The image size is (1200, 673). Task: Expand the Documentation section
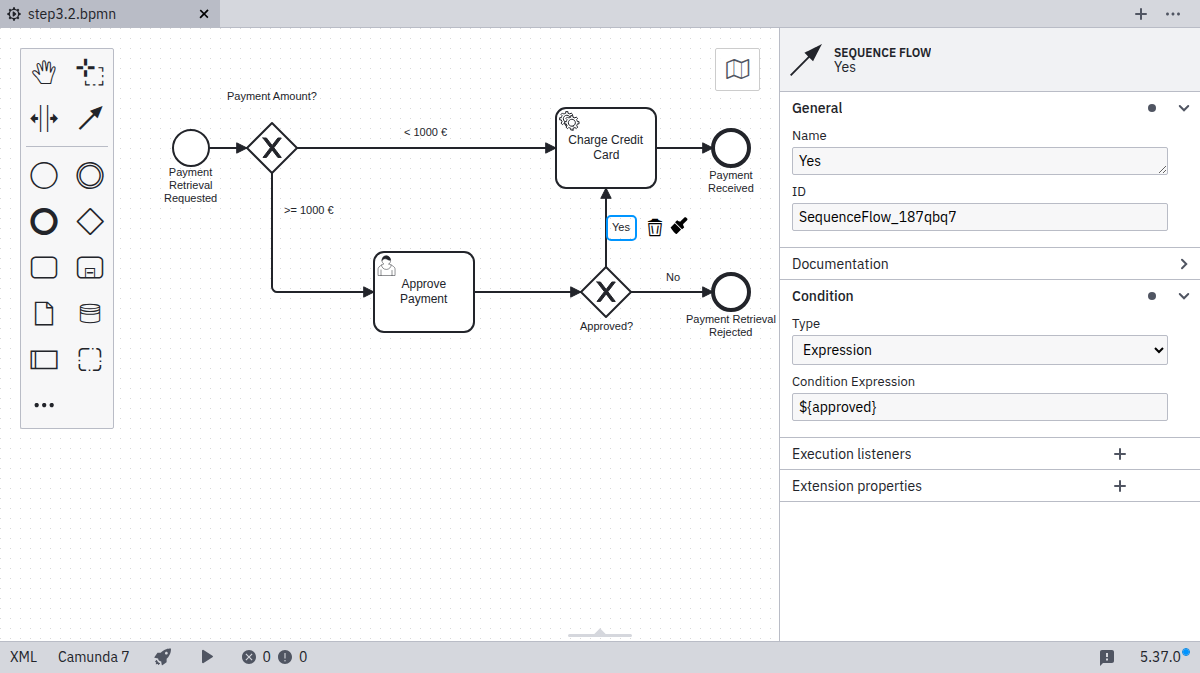pos(1184,264)
